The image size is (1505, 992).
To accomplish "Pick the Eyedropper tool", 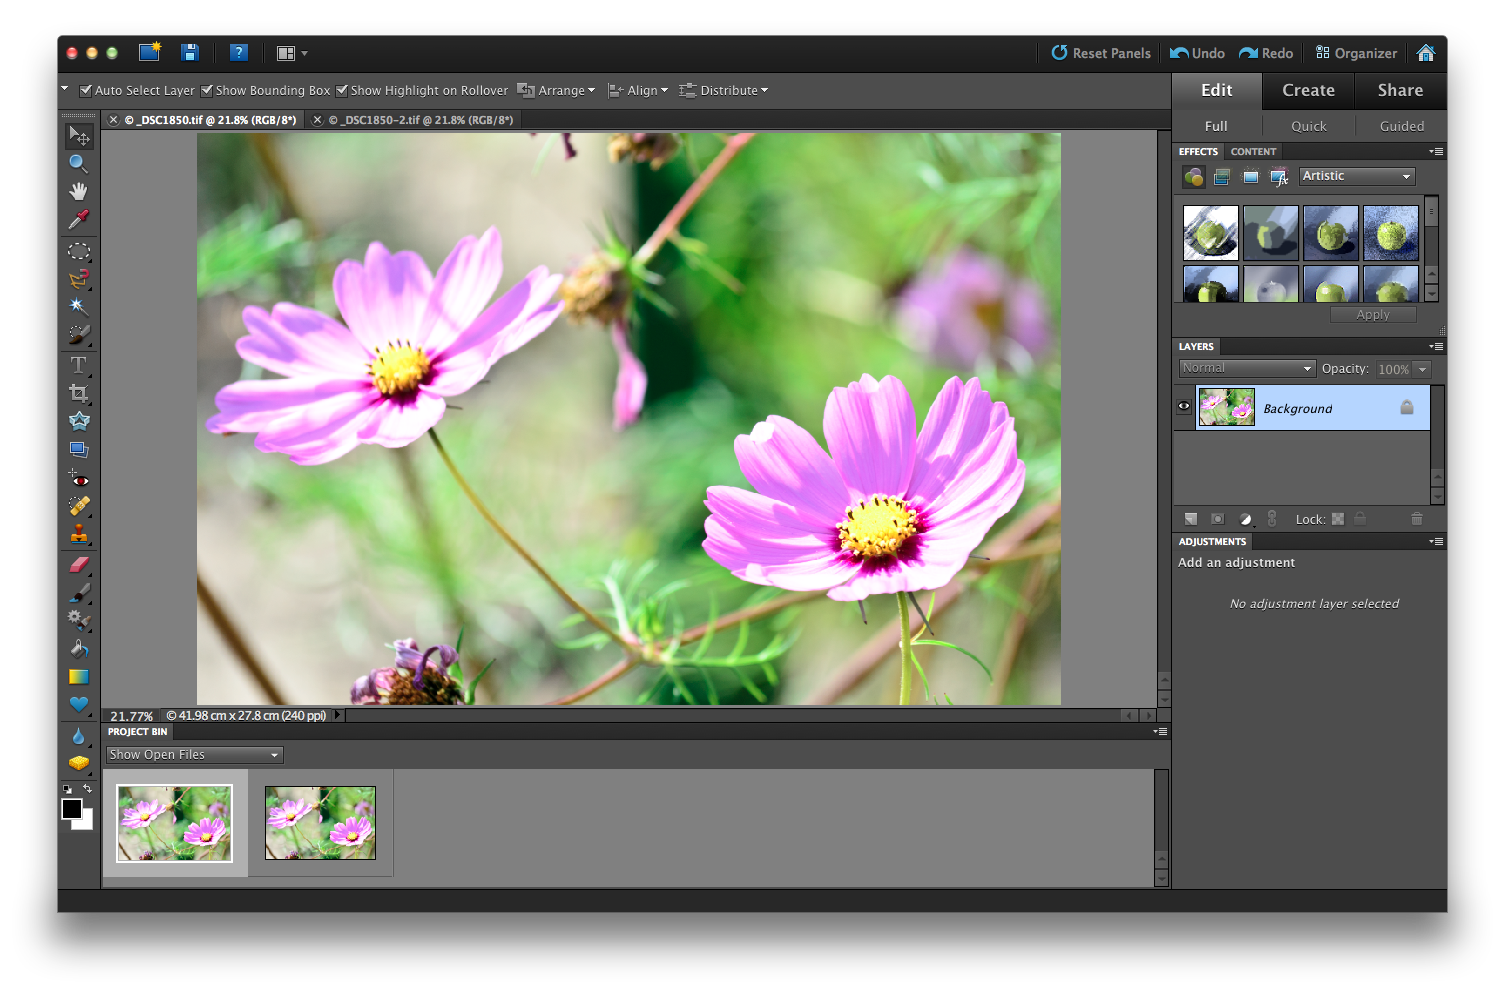I will [x=78, y=219].
